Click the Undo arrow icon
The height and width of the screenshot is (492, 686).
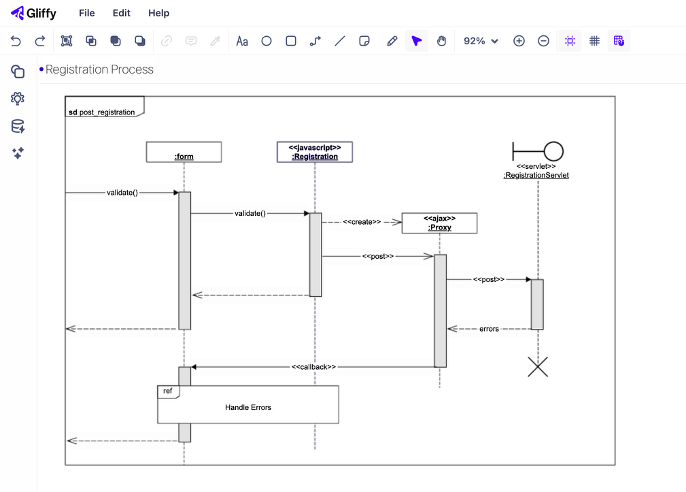16,41
